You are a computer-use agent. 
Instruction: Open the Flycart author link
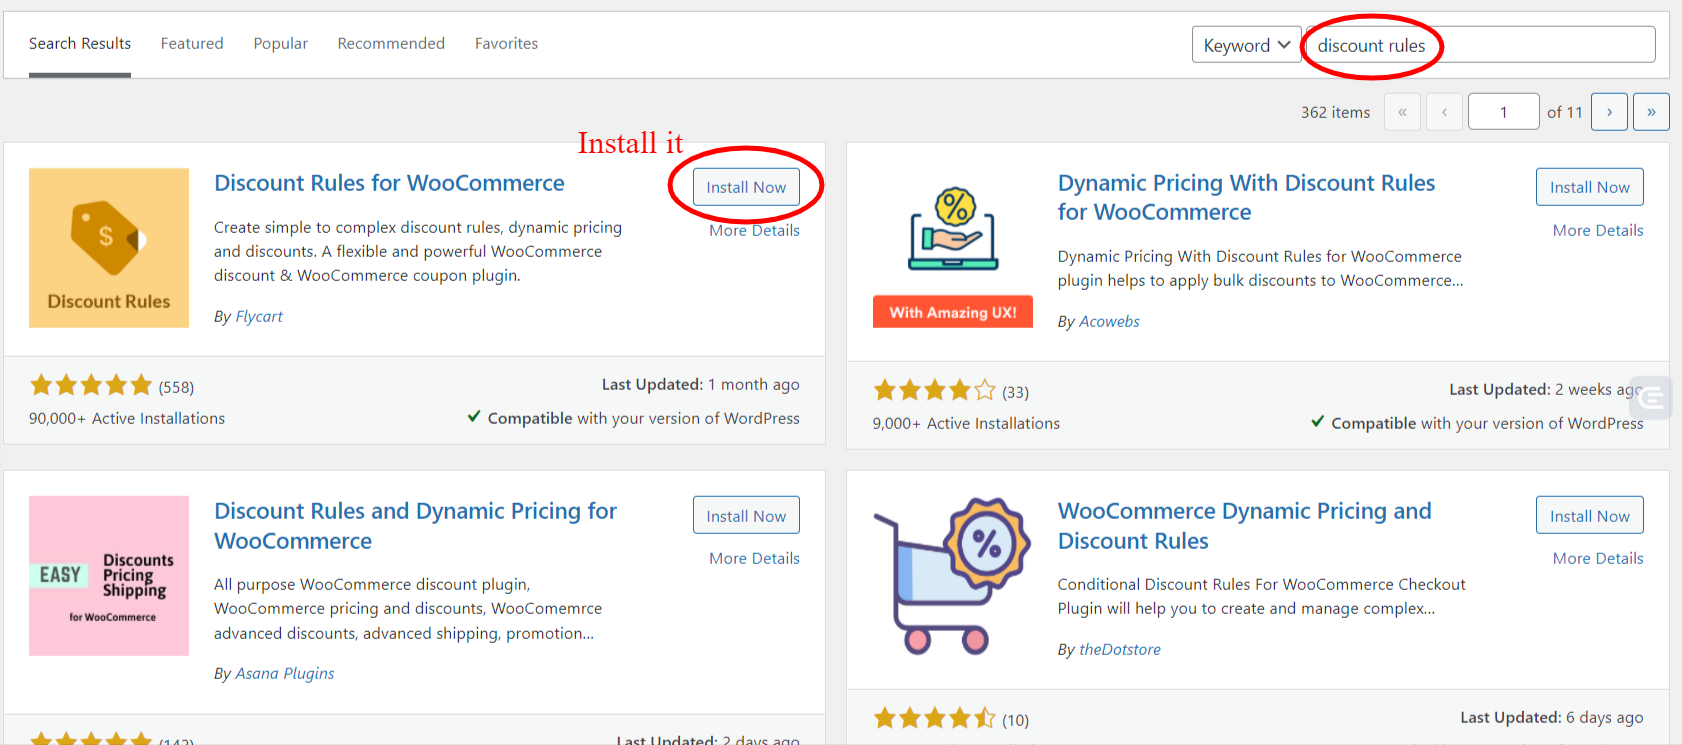(x=259, y=317)
